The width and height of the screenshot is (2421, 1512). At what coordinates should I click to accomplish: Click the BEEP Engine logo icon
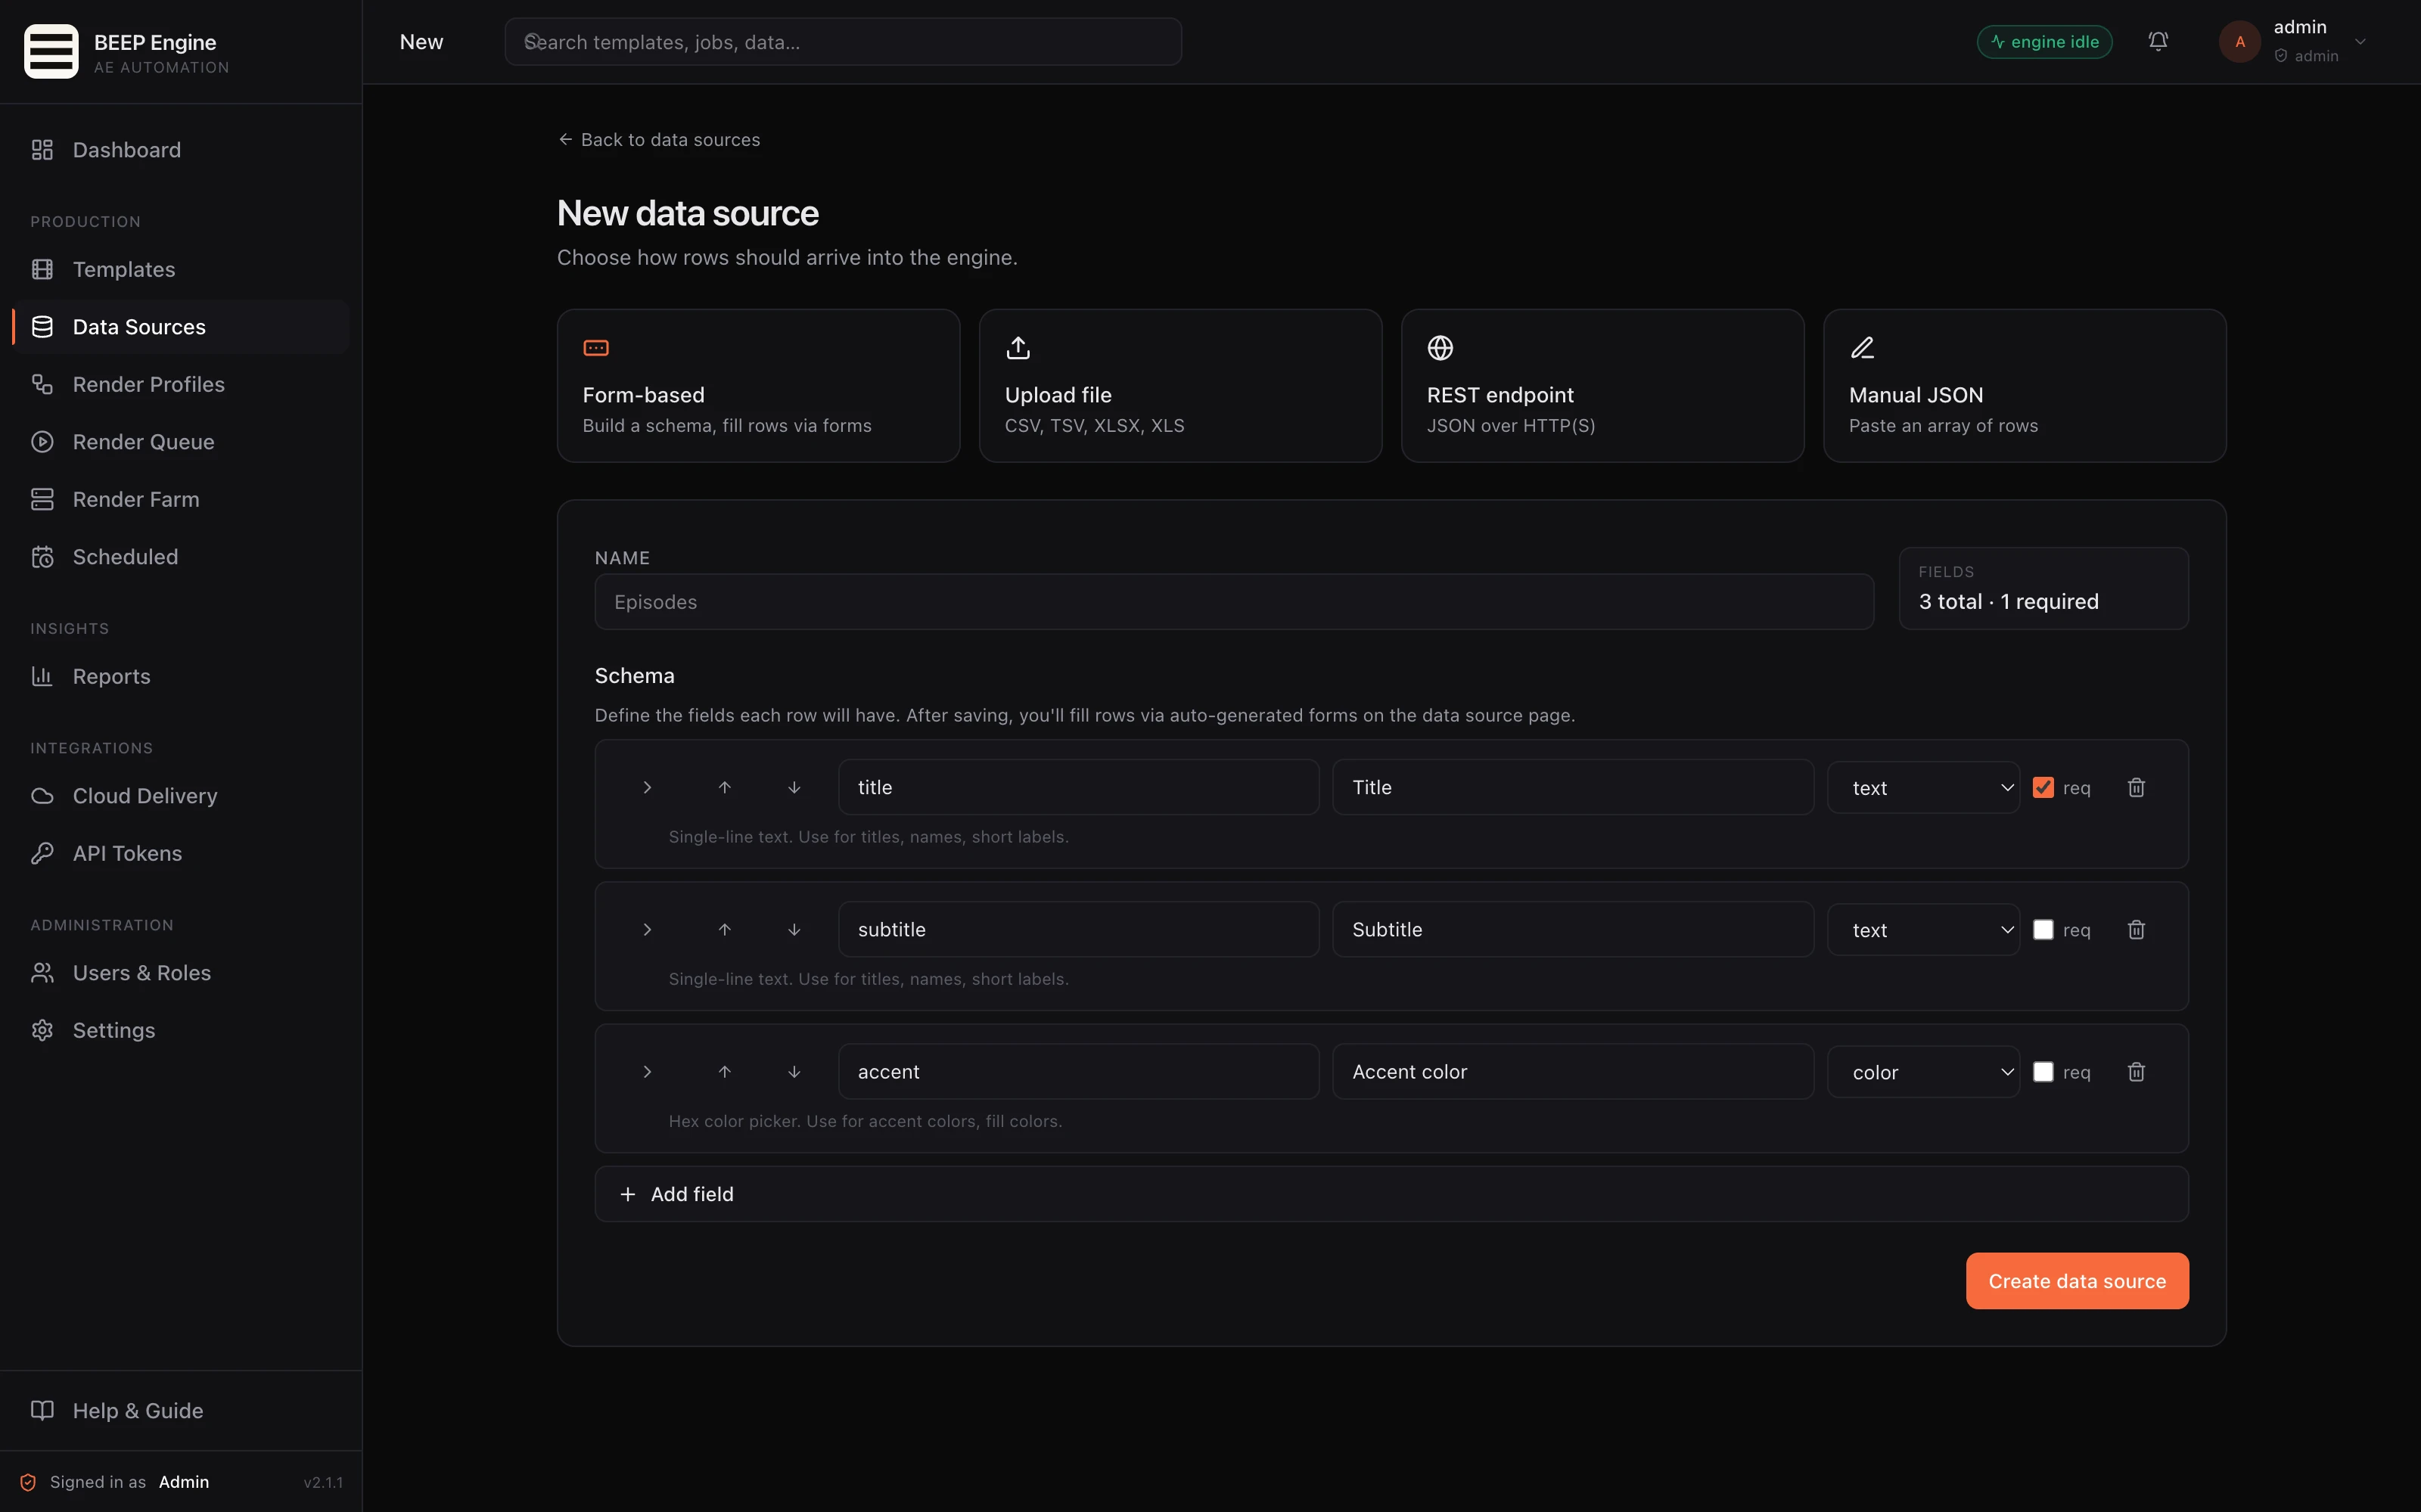[51, 52]
